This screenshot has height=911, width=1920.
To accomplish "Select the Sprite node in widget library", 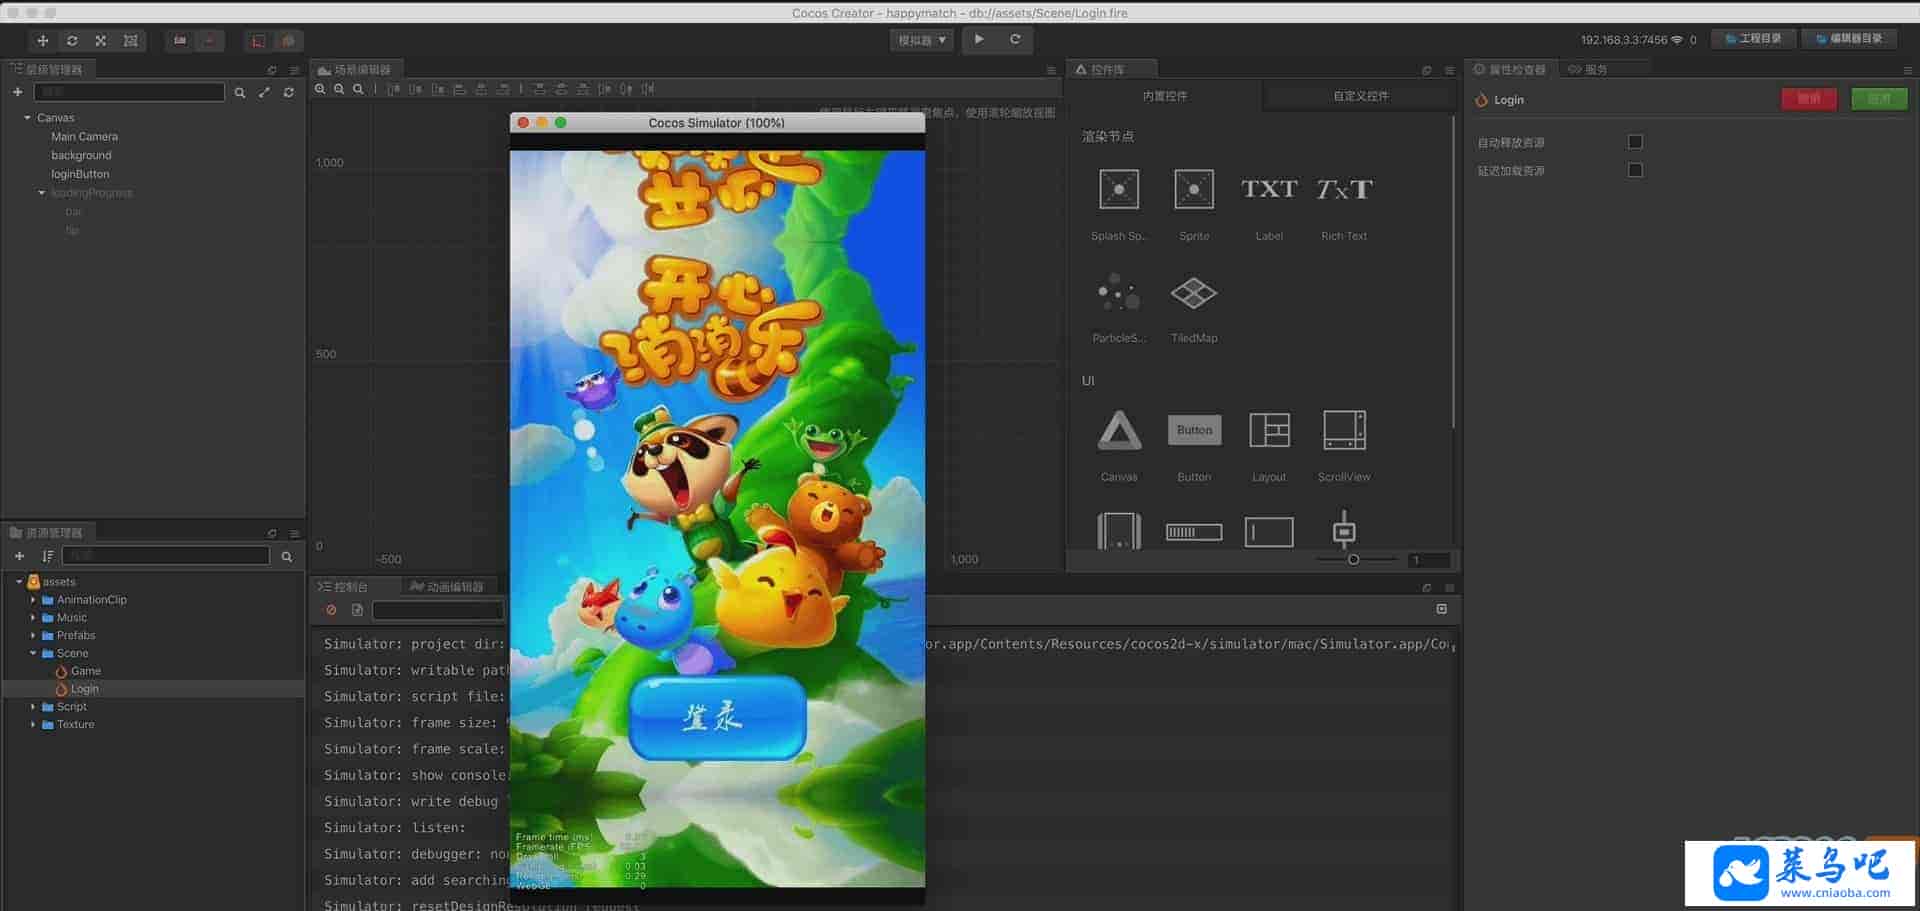I will (x=1193, y=190).
